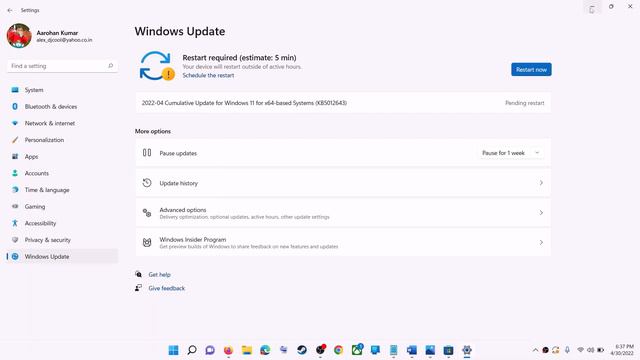The width and height of the screenshot is (640, 360).
Task: Expand the Windows Insider Program chevron
Action: [541, 242]
